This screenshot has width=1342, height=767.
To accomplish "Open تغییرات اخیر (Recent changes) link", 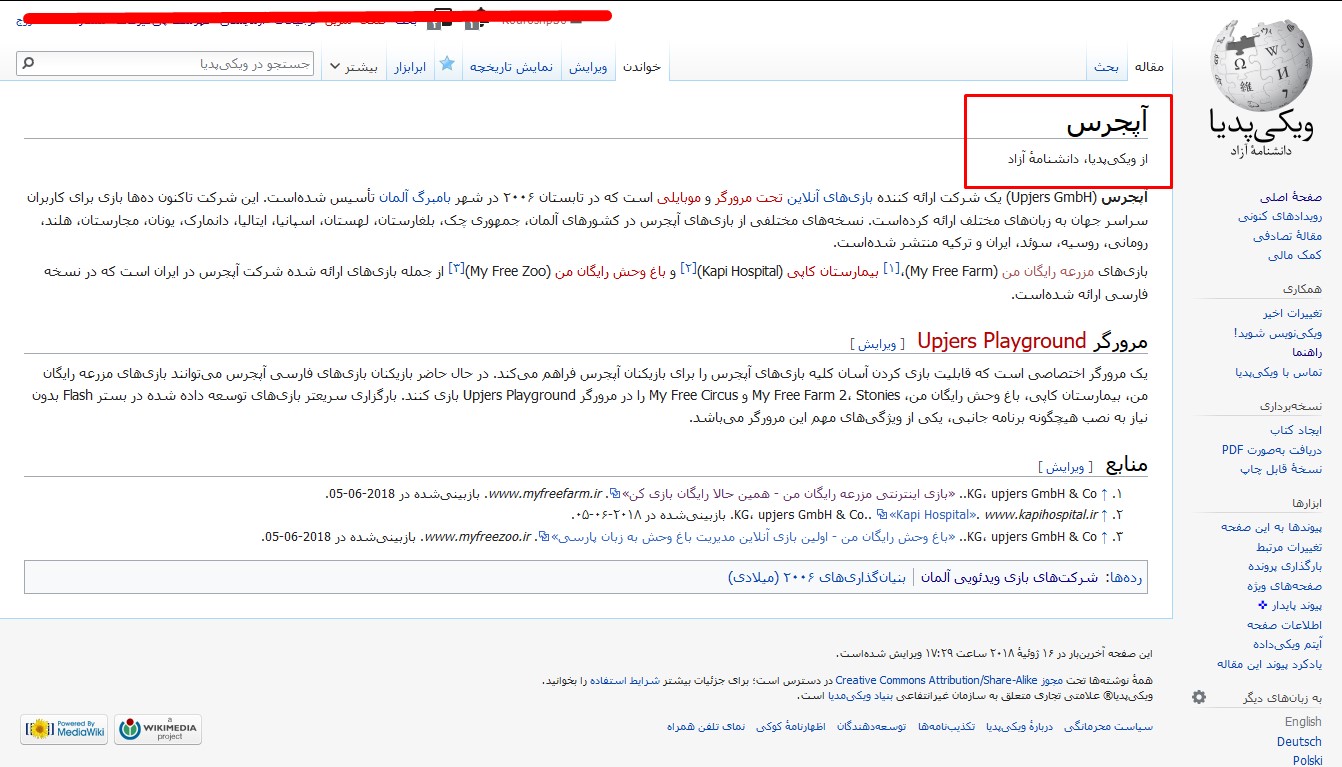I will (x=1292, y=314).
